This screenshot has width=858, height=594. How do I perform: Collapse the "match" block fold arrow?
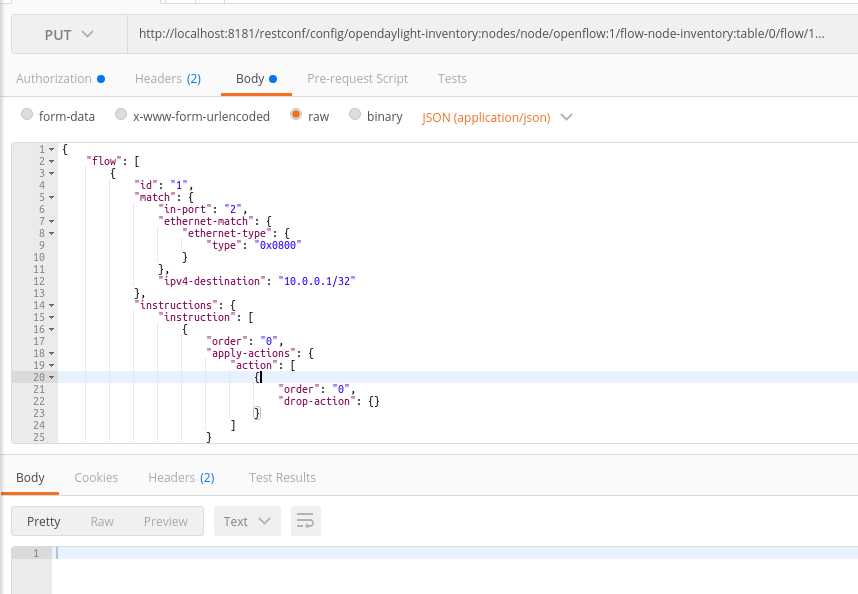(x=52, y=197)
